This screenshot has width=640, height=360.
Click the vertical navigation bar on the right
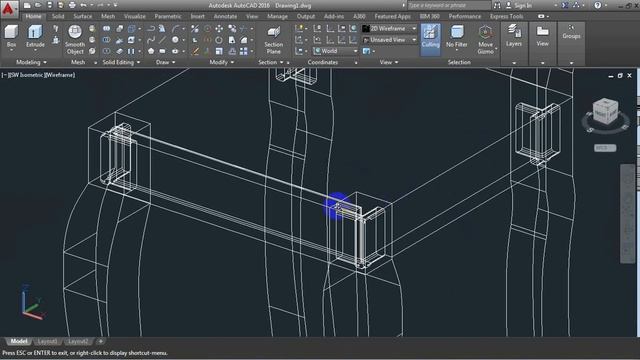pyautogui.click(x=628, y=214)
